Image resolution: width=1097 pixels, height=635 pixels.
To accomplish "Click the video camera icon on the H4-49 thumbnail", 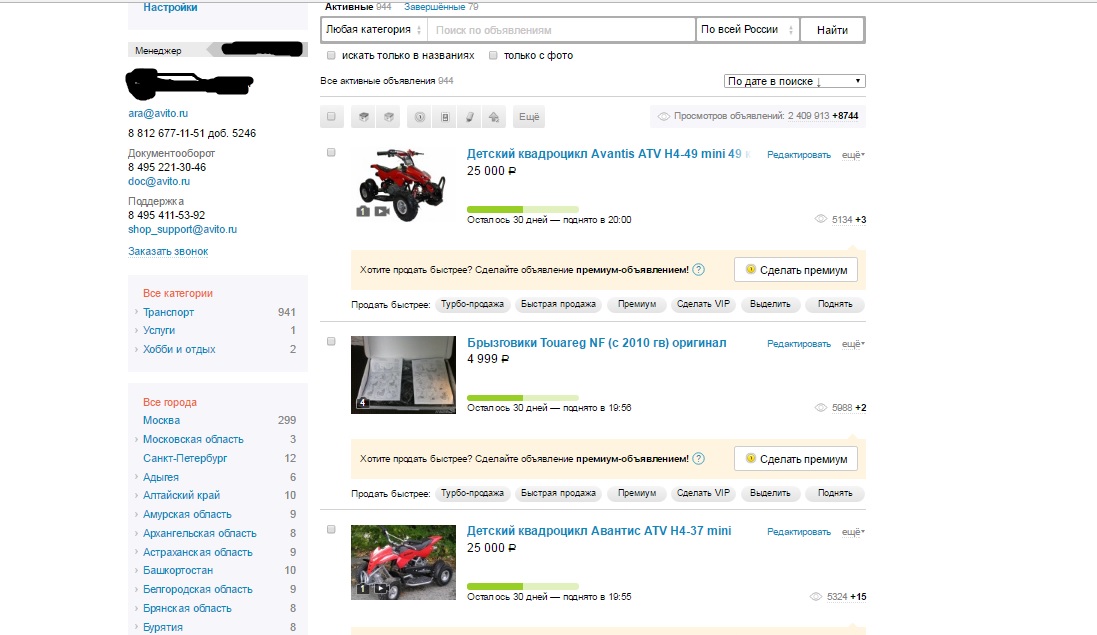I will (381, 211).
